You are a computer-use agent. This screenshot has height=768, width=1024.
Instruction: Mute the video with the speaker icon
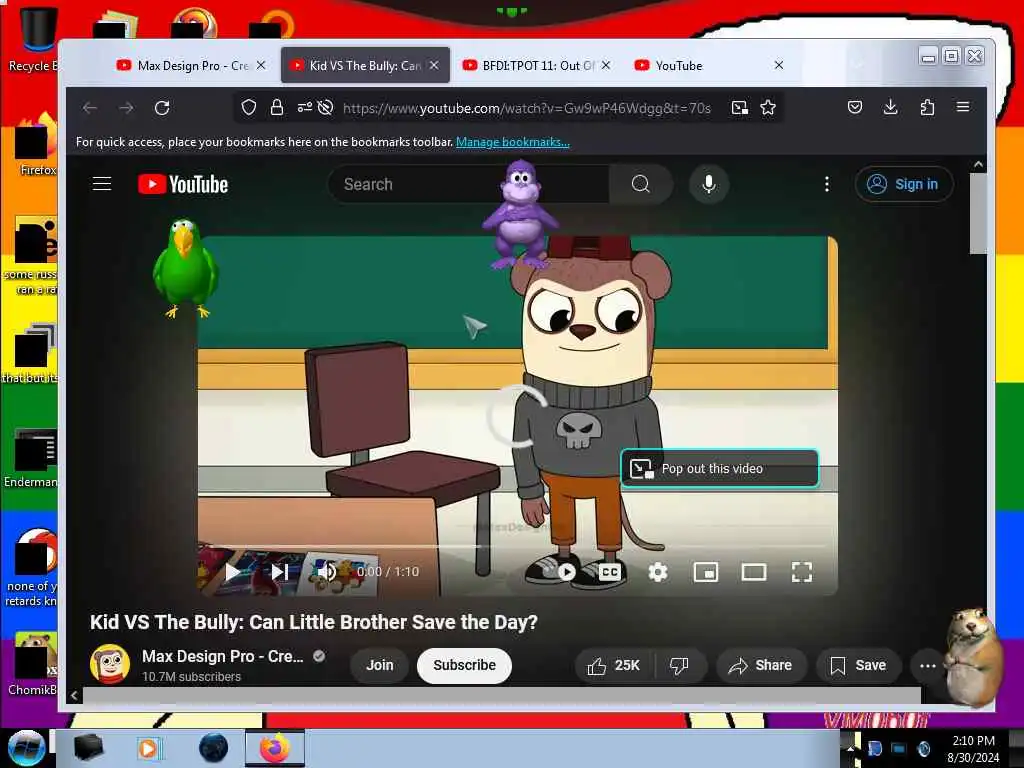point(326,572)
